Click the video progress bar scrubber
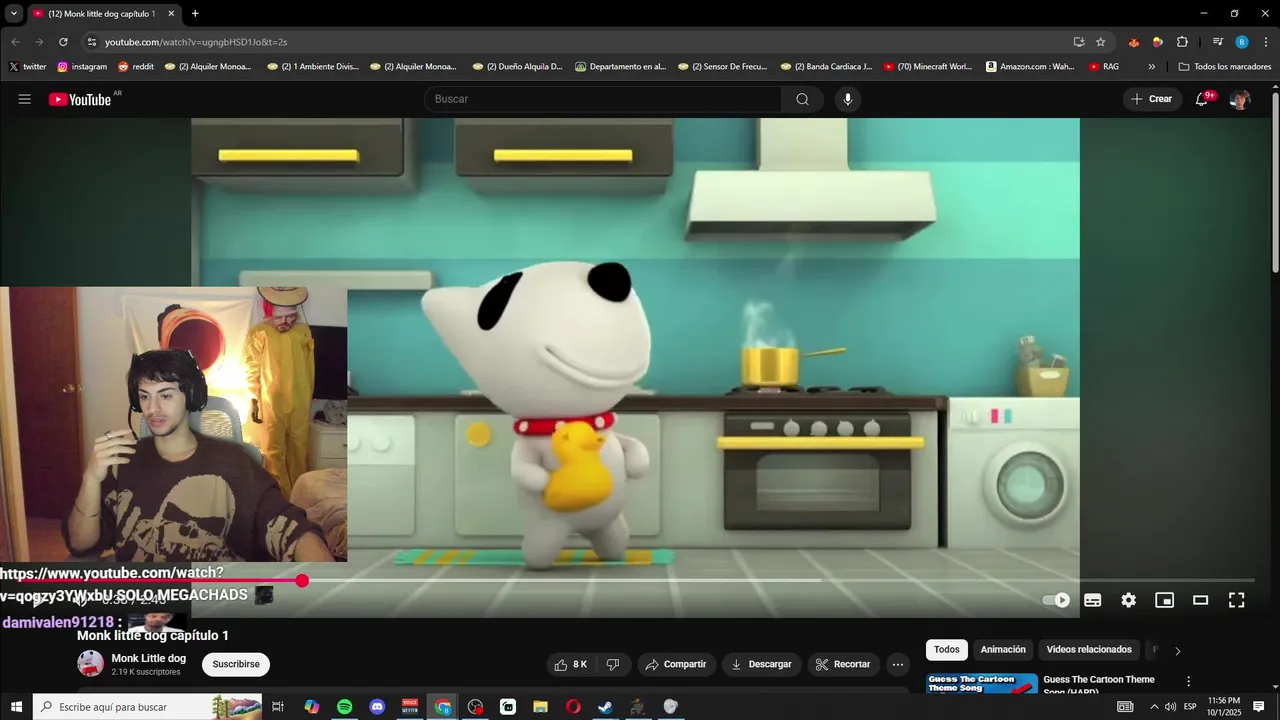Screen dimensions: 1280x720 tap(302, 580)
